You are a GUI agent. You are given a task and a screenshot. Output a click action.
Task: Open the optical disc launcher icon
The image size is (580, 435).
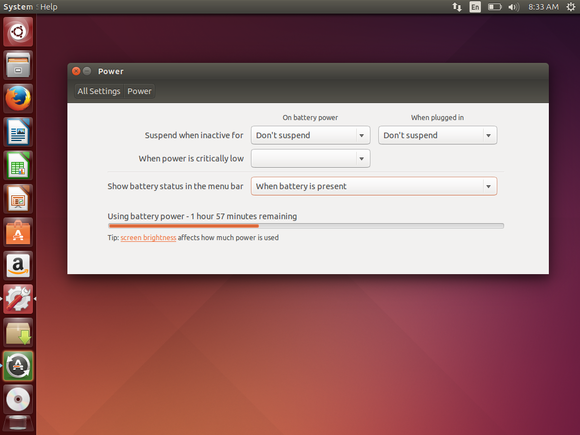[x=18, y=399]
